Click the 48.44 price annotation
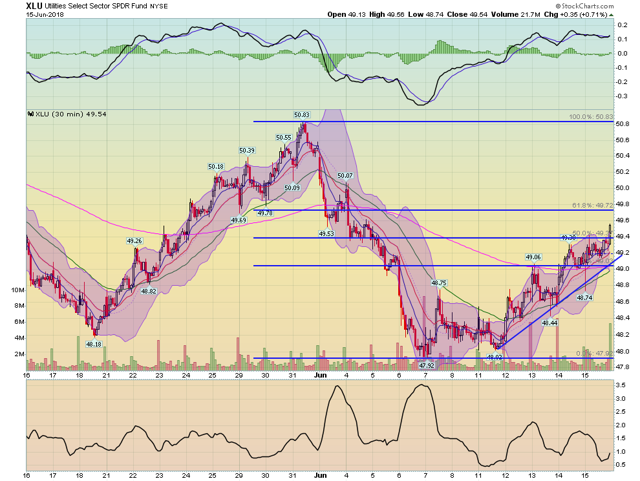This screenshot has height=481, width=640. [x=550, y=323]
